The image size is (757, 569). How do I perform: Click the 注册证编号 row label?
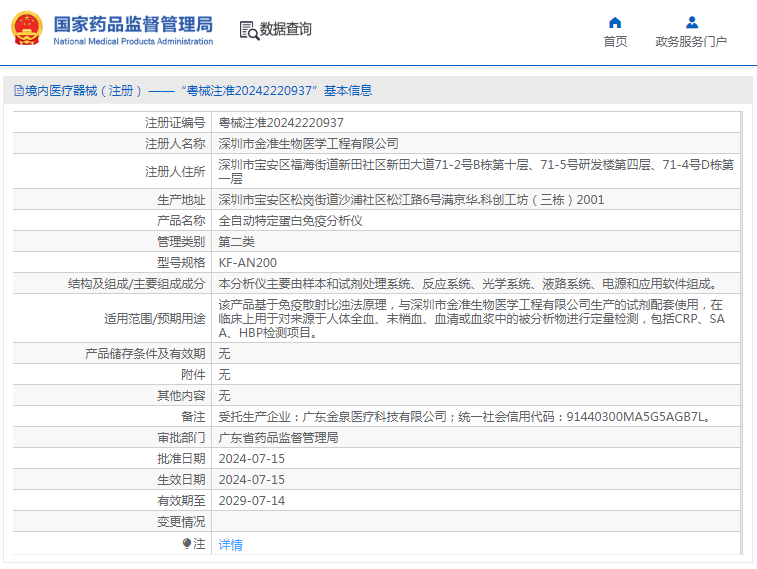[x=175, y=123]
